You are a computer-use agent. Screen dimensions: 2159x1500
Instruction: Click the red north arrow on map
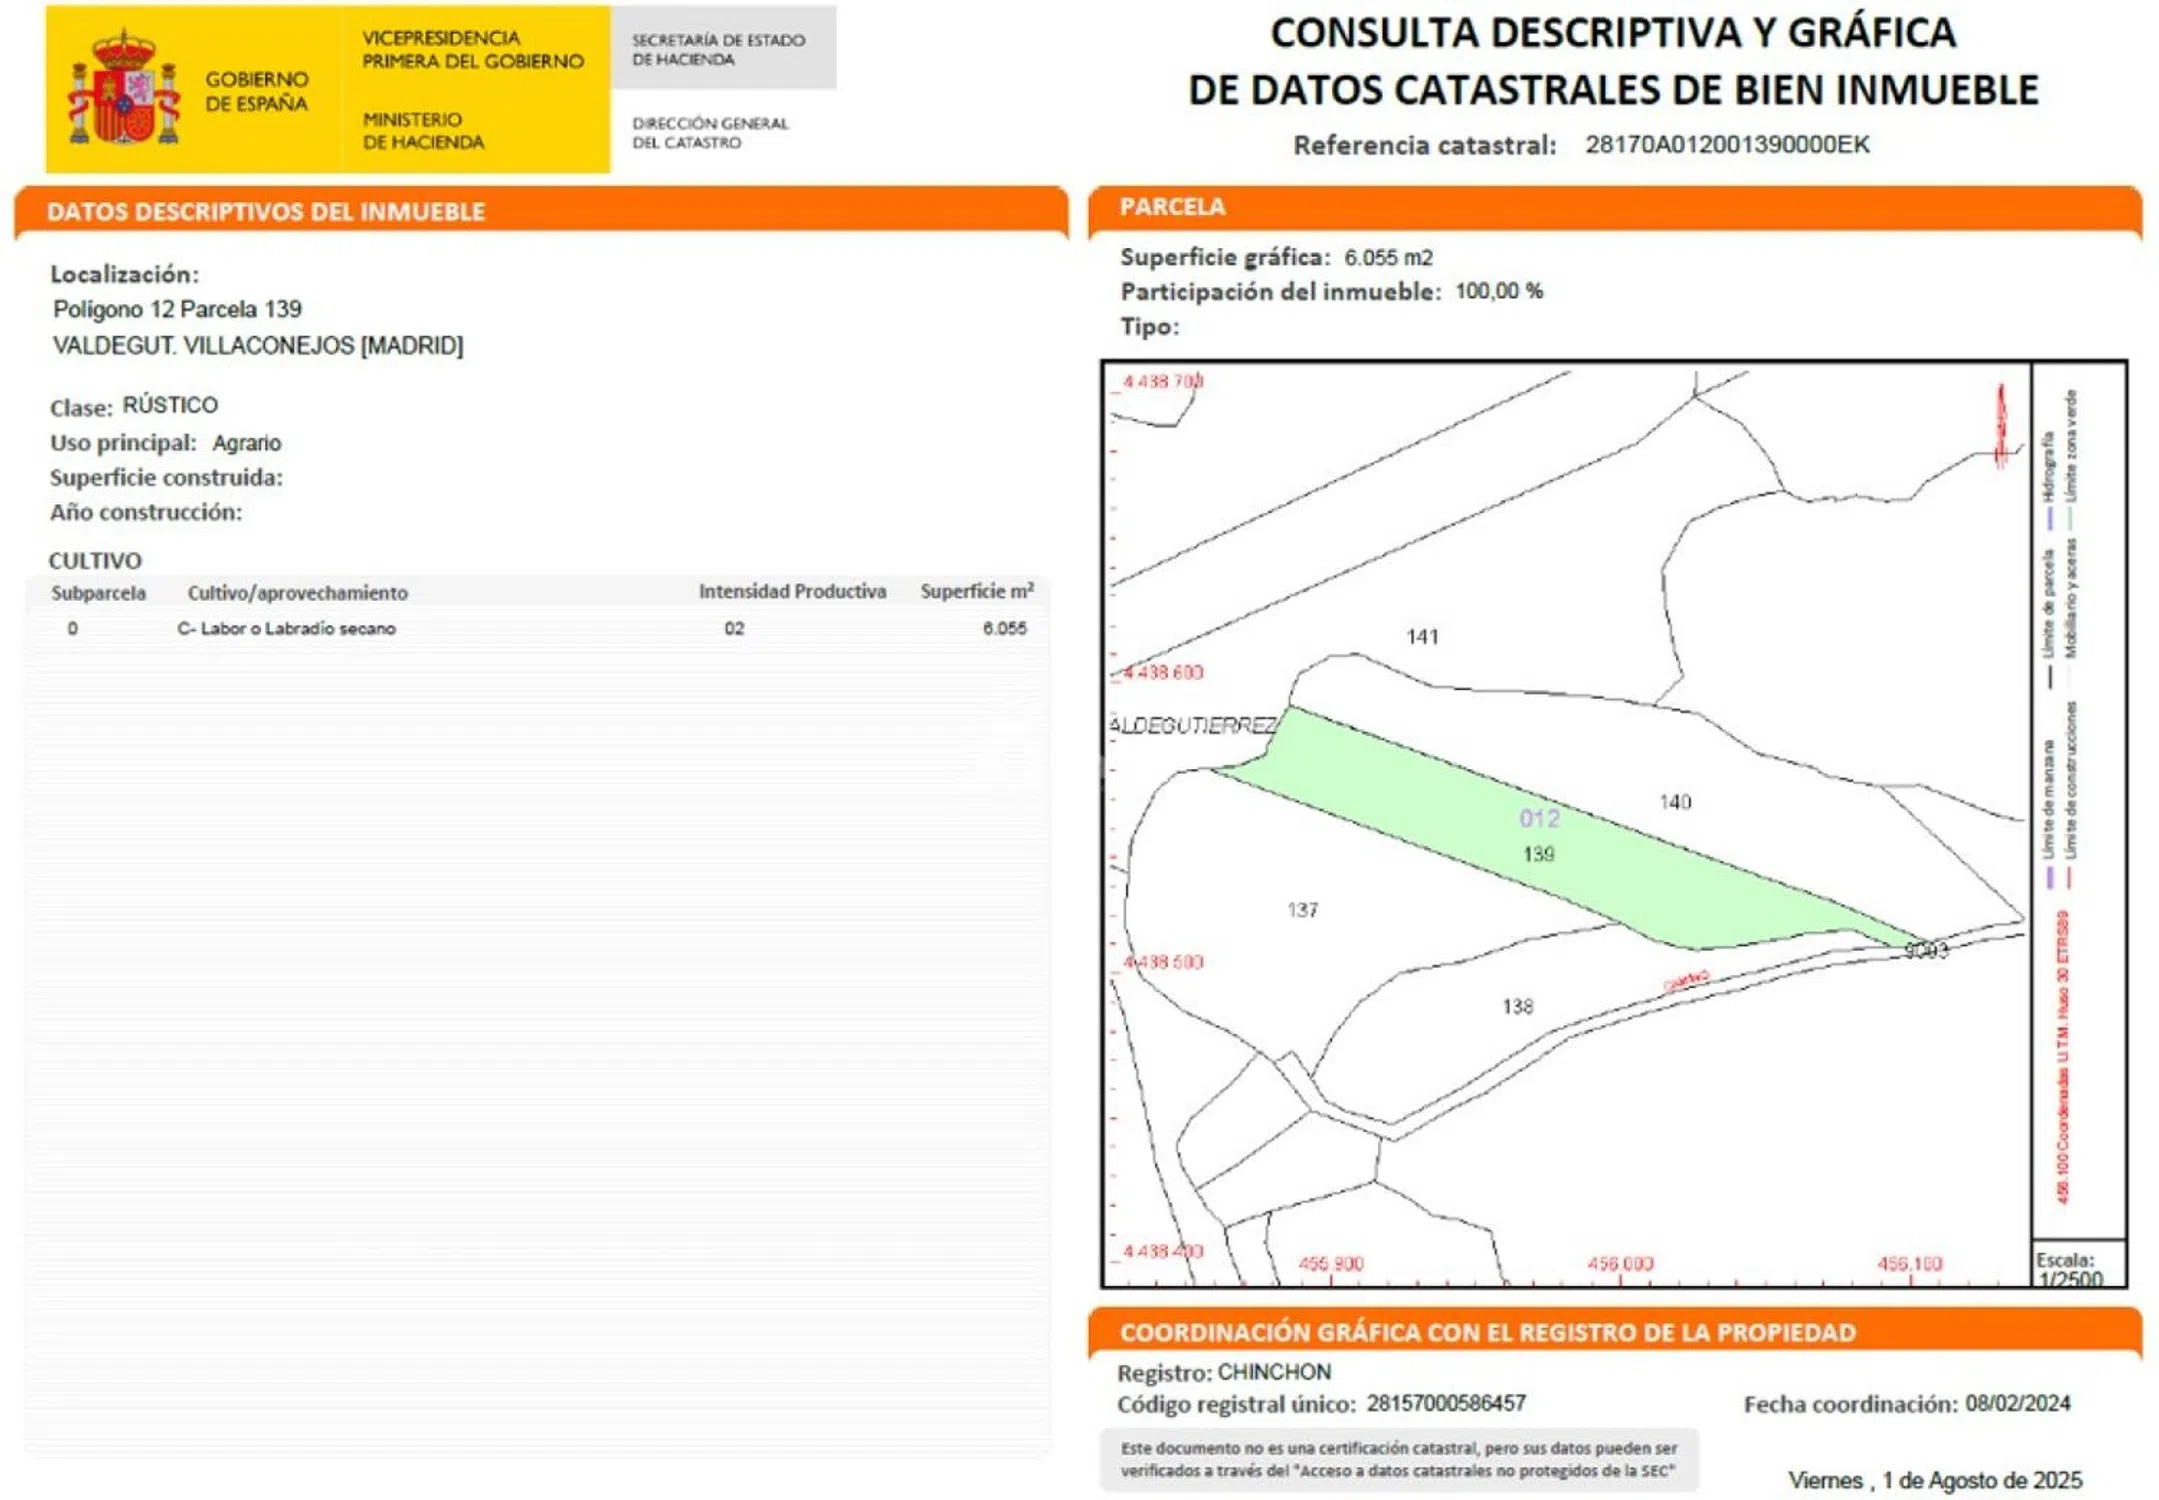click(2001, 427)
